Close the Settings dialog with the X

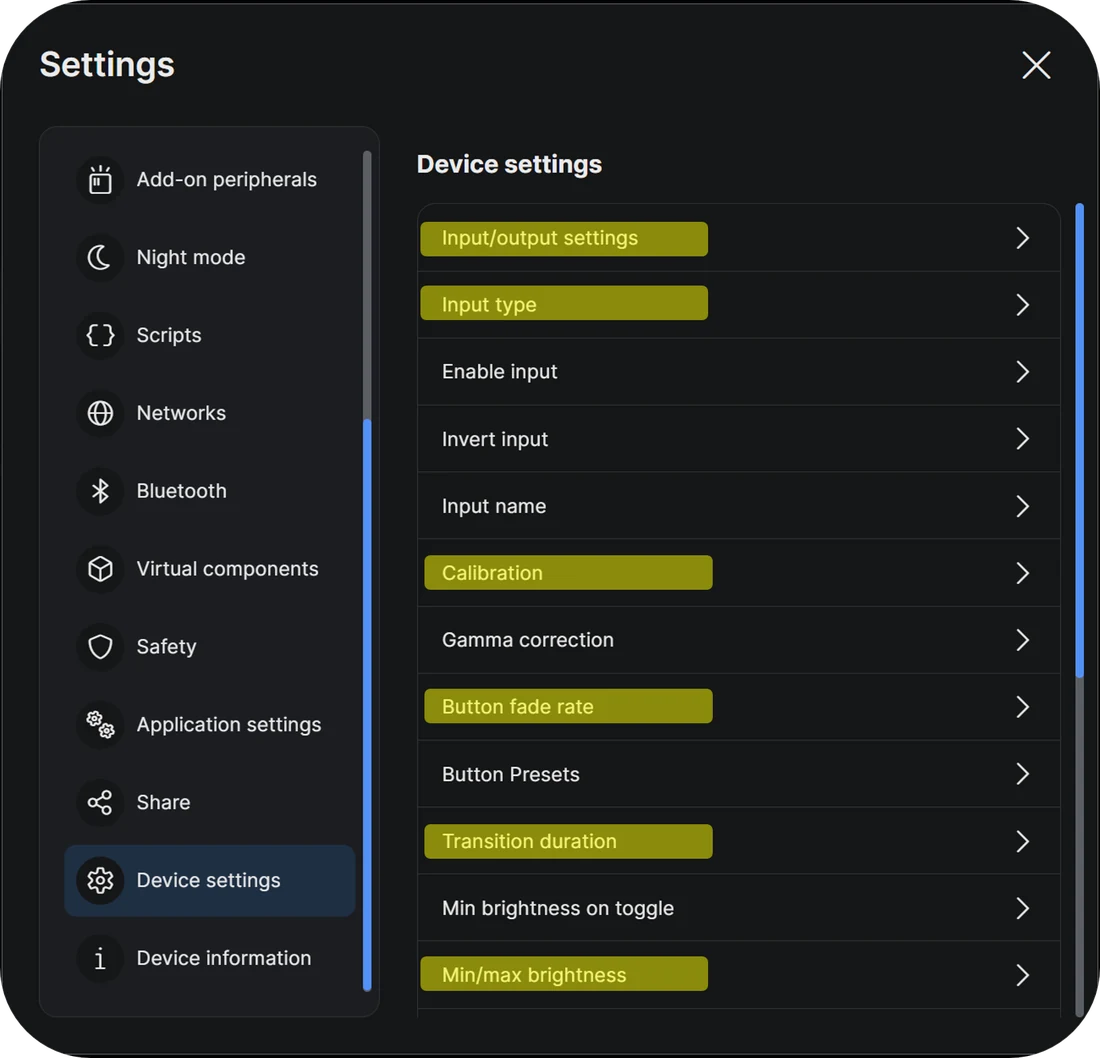pos(1036,65)
